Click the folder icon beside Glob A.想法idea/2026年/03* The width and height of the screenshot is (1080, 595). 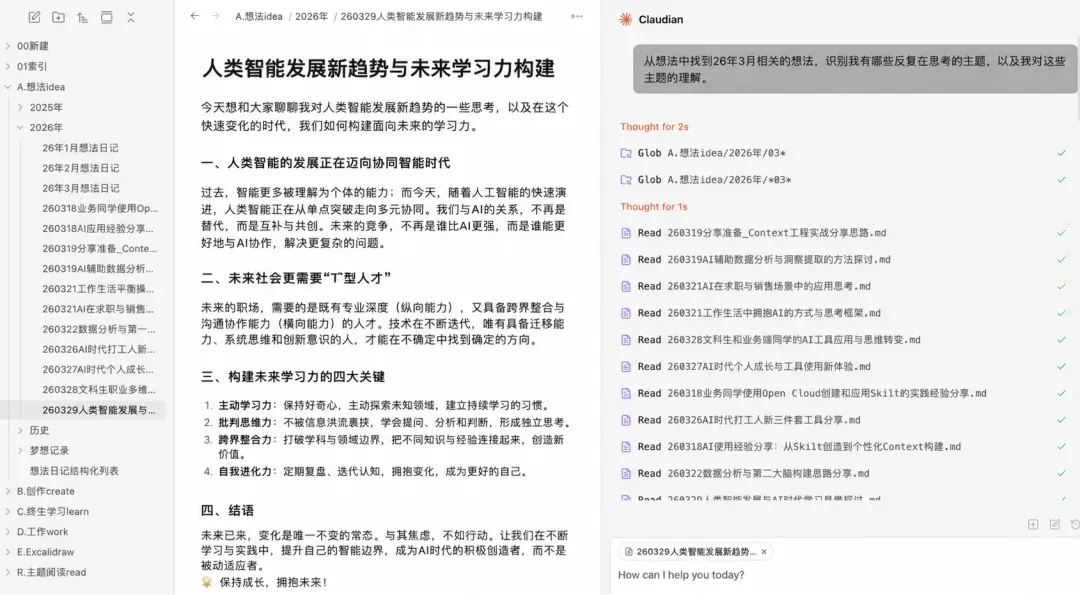(x=626, y=153)
